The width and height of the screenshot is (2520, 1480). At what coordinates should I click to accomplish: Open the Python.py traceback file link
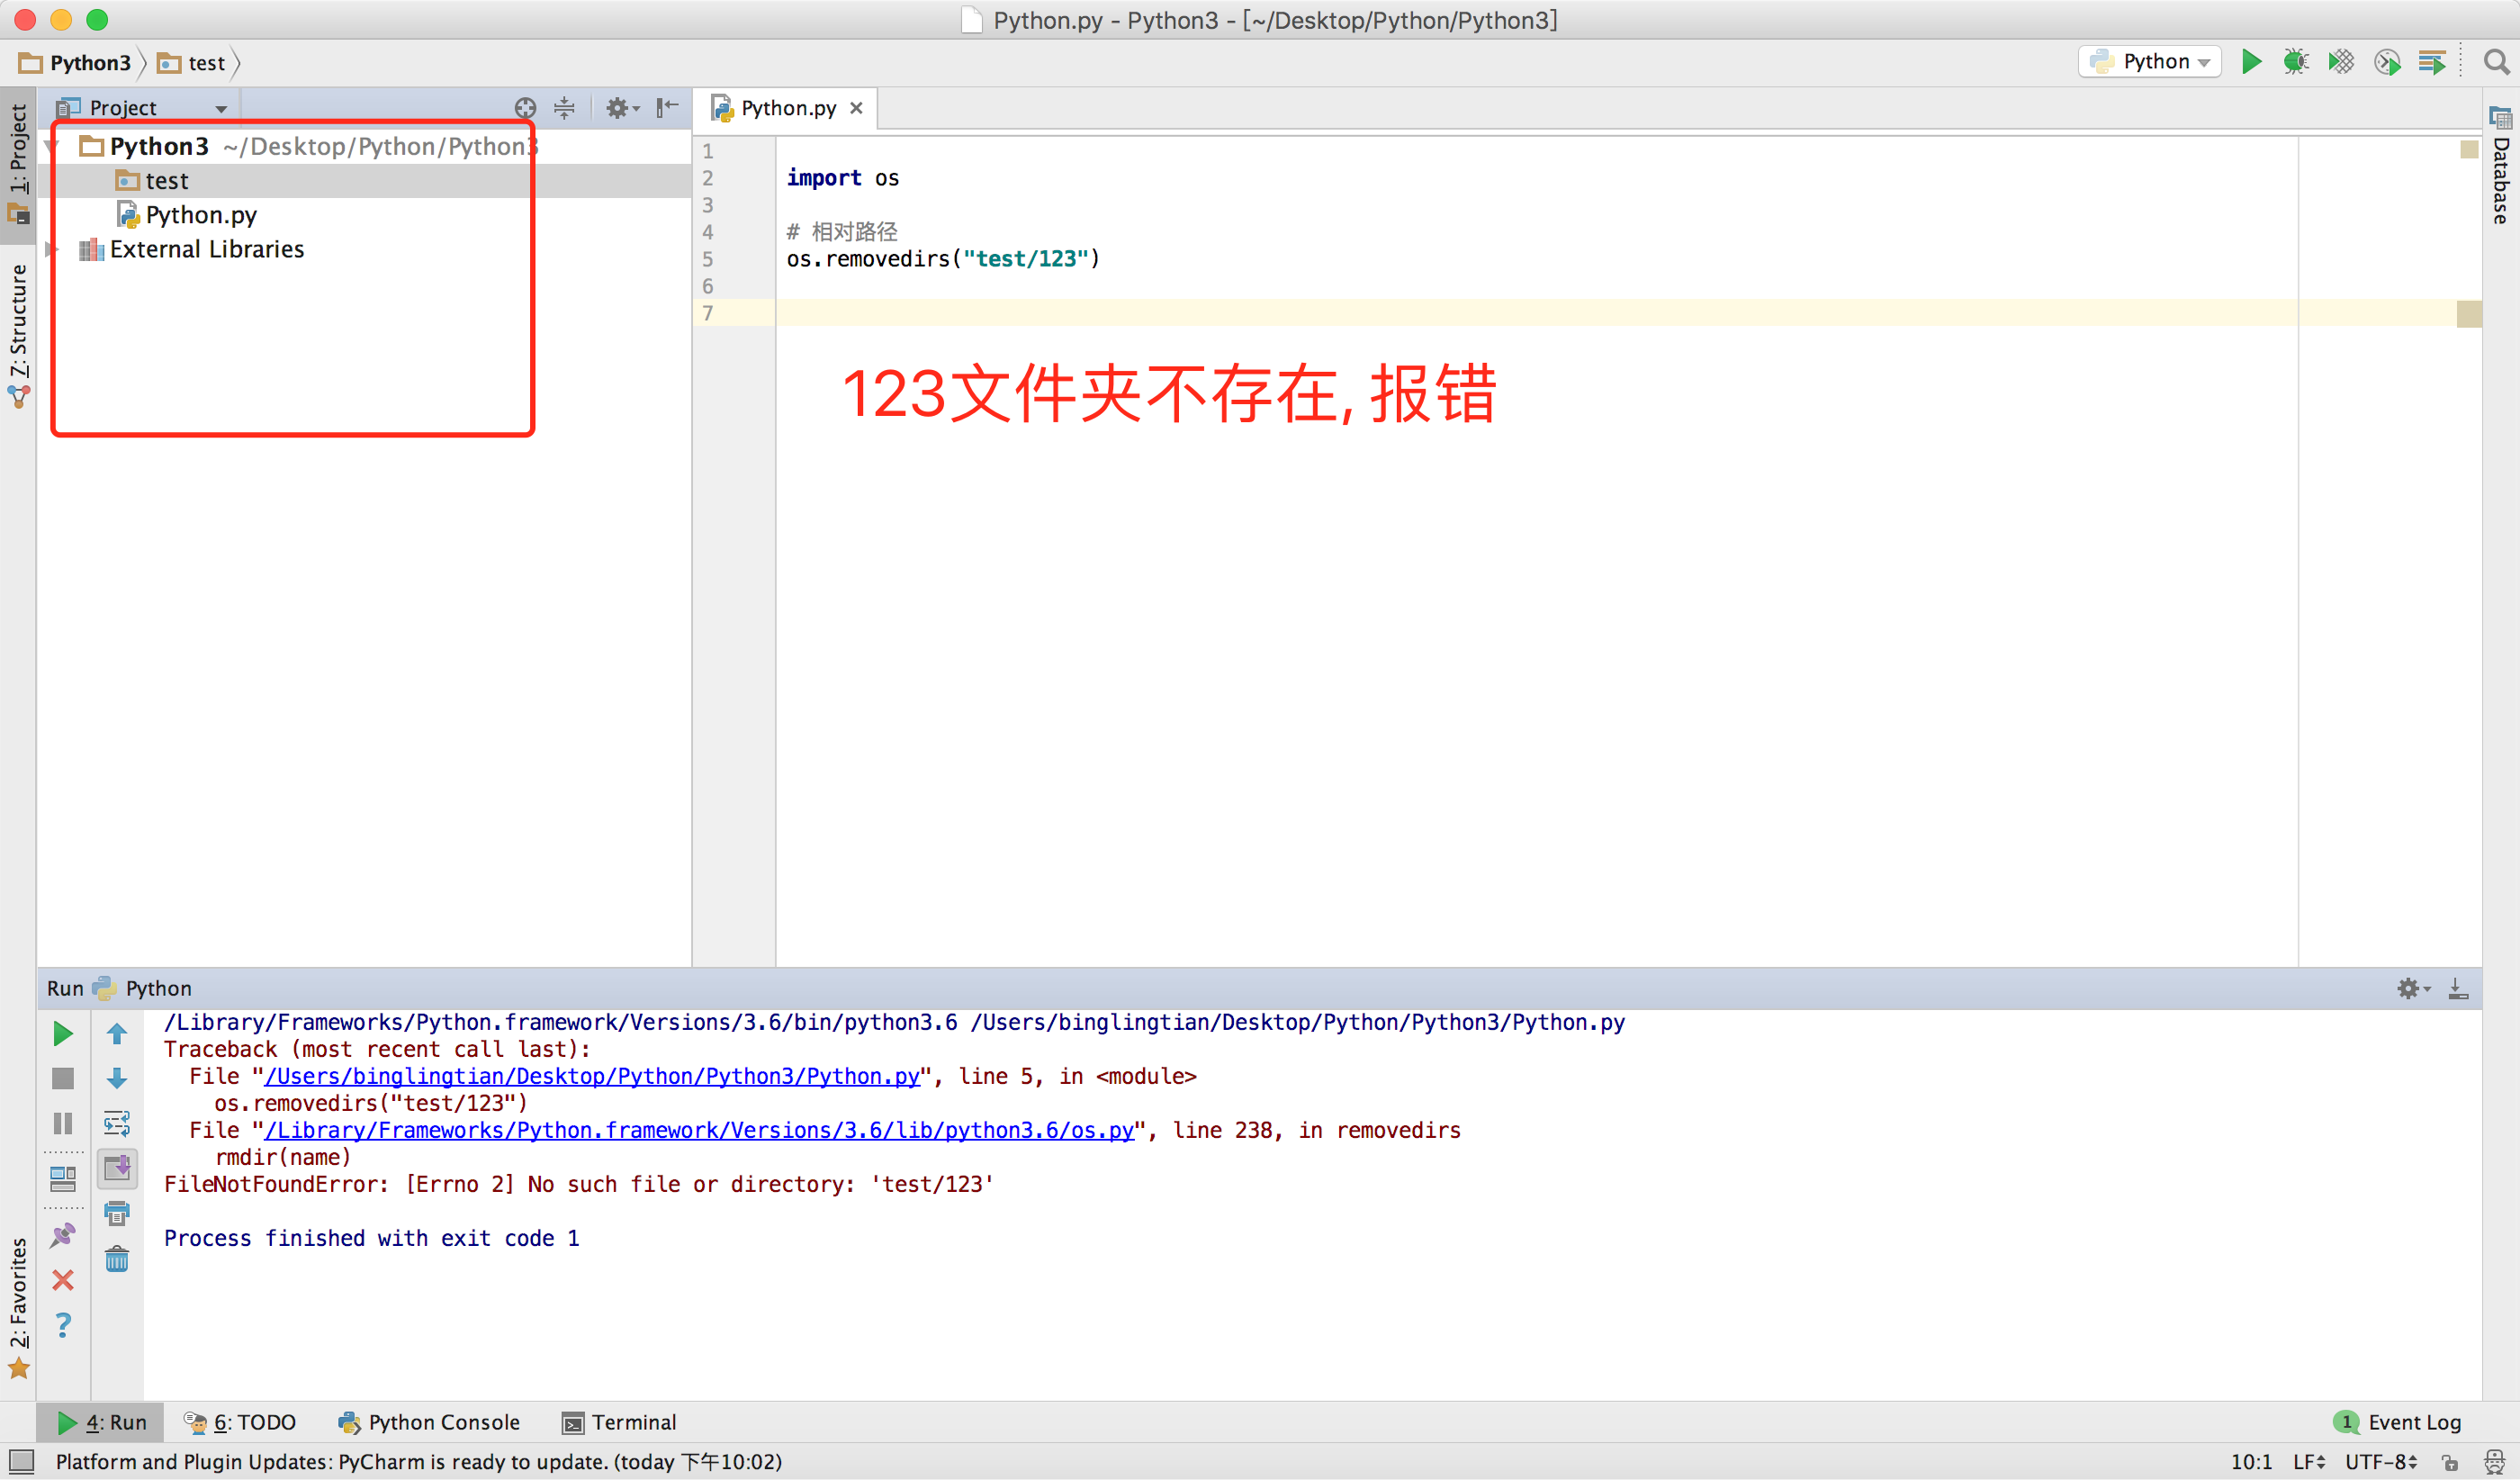(x=592, y=1076)
